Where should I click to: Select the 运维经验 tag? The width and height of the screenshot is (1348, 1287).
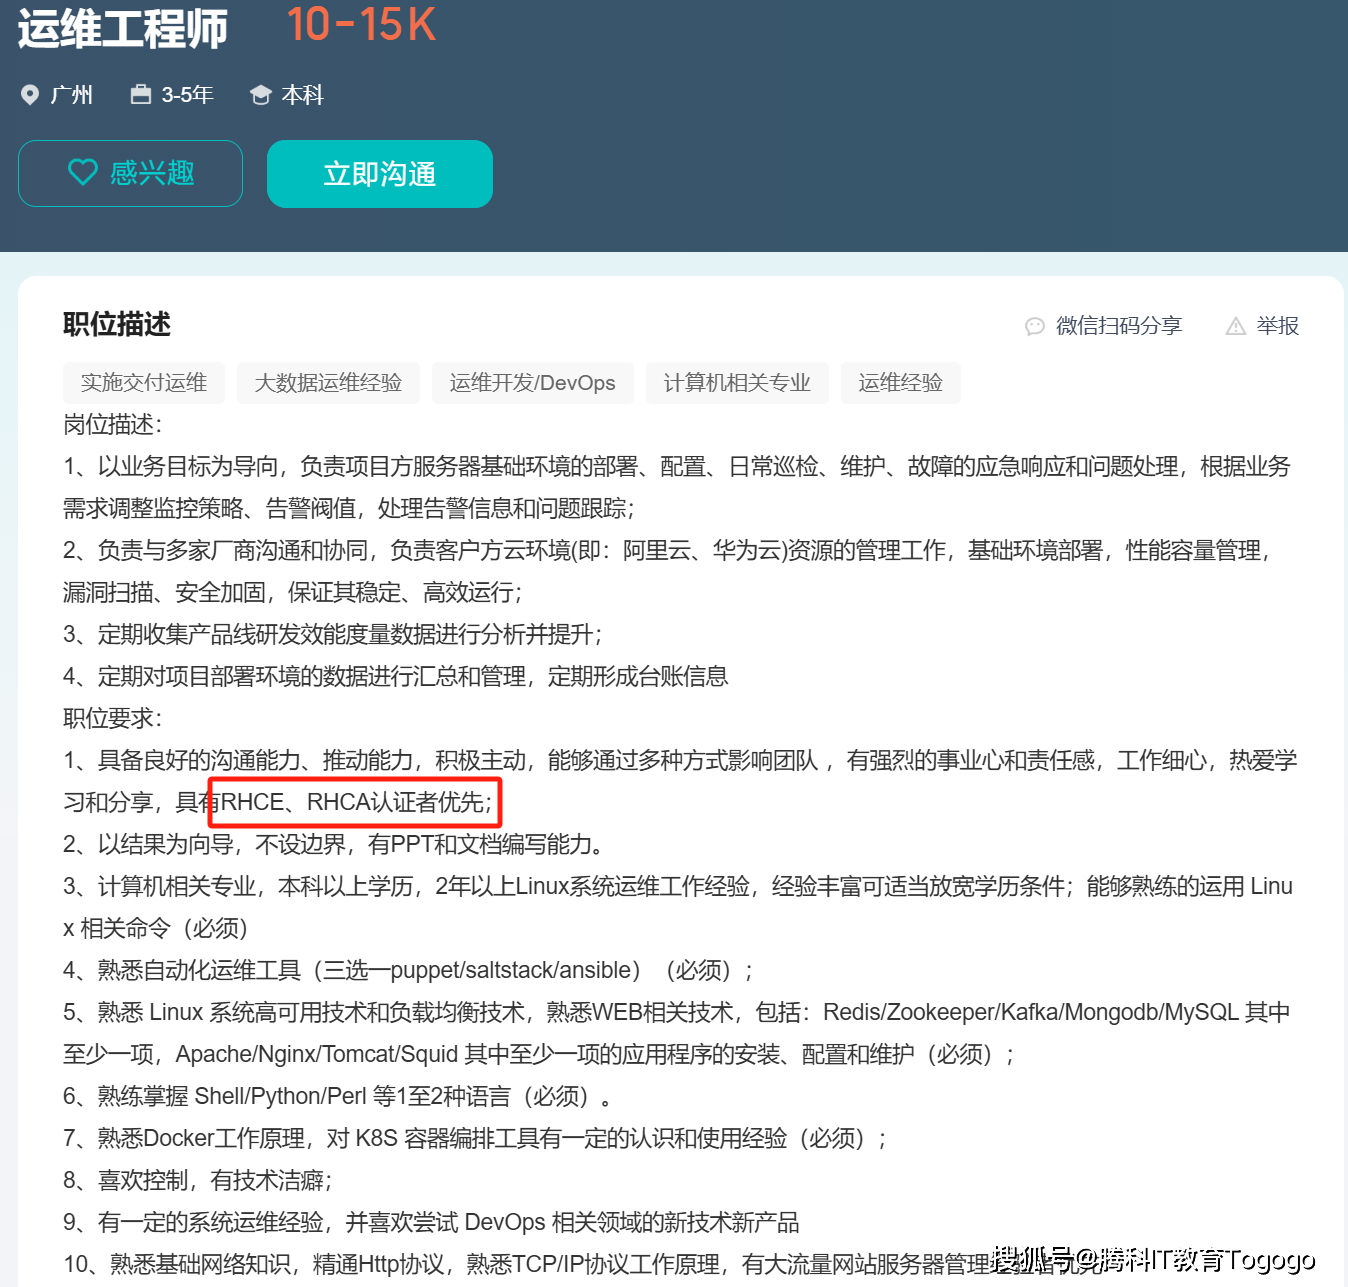pos(900,382)
